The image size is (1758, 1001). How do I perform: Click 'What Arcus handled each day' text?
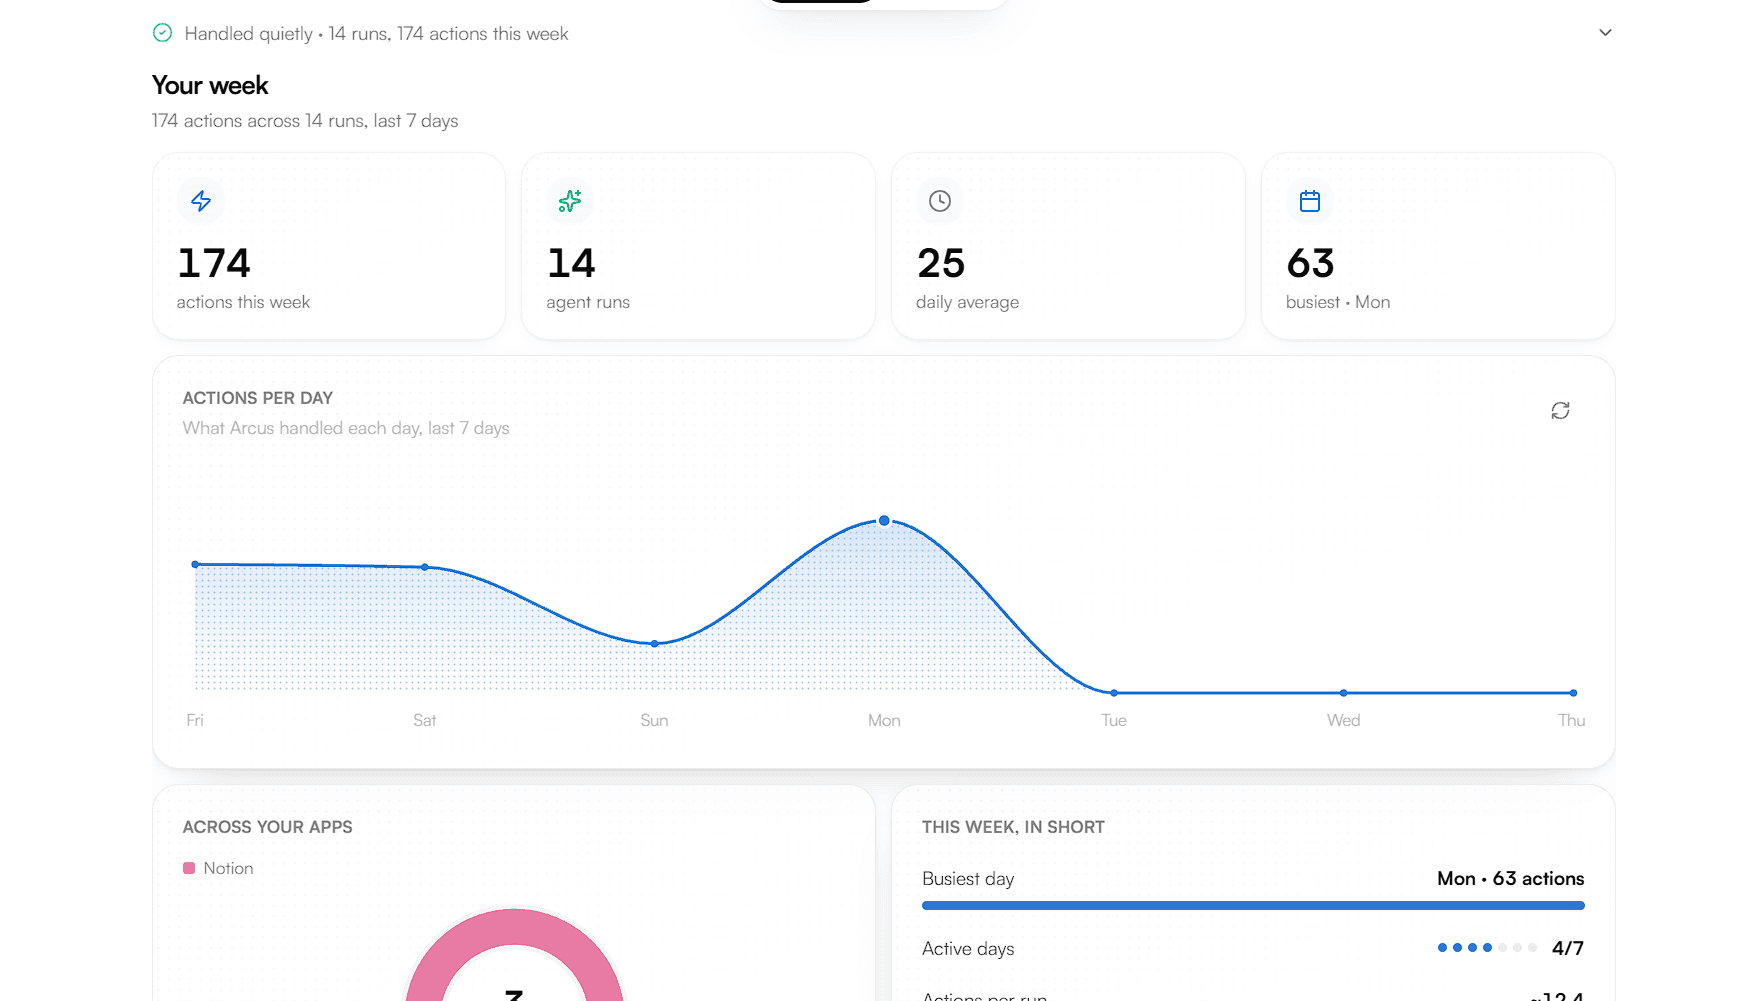click(346, 428)
